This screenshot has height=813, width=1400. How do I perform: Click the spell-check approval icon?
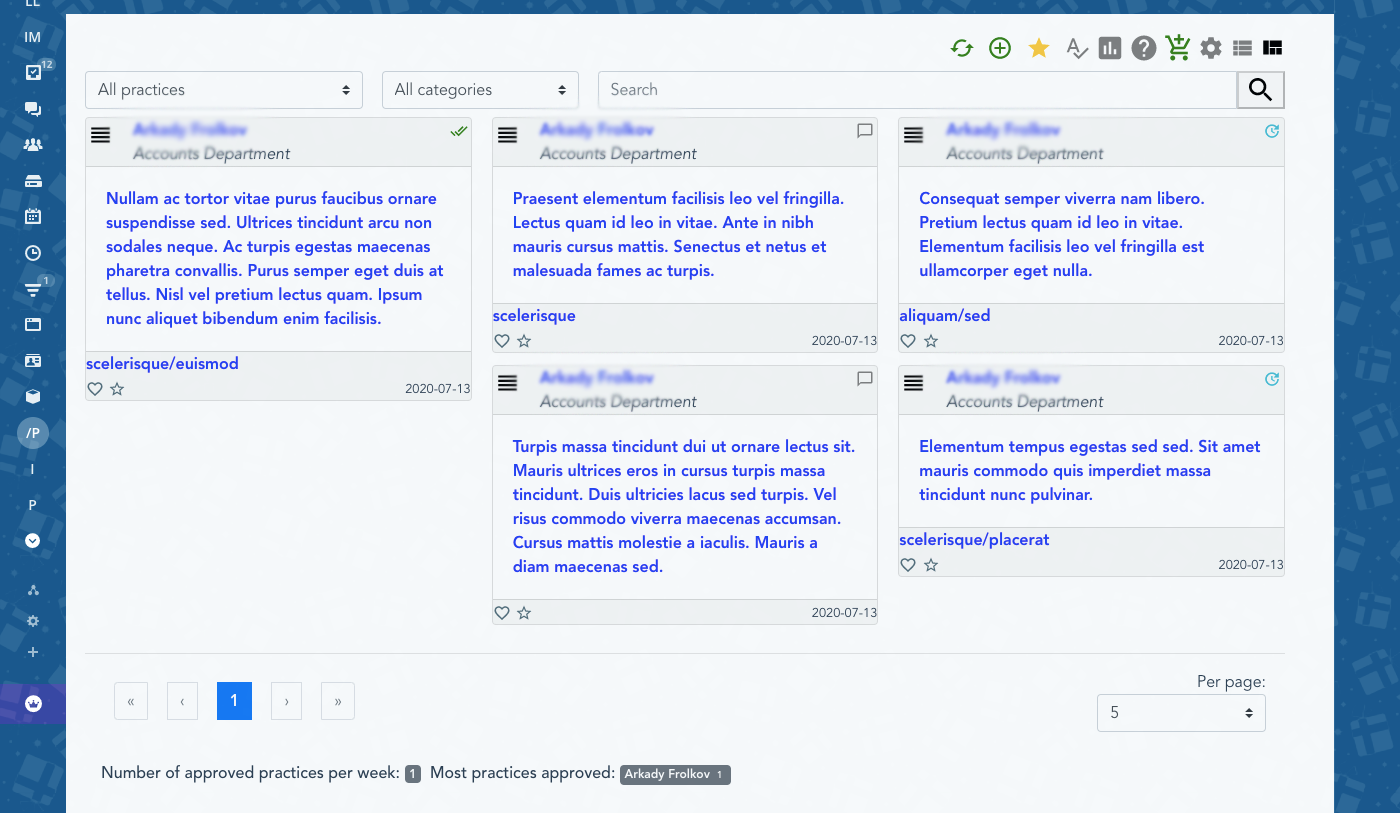point(1076,48)
